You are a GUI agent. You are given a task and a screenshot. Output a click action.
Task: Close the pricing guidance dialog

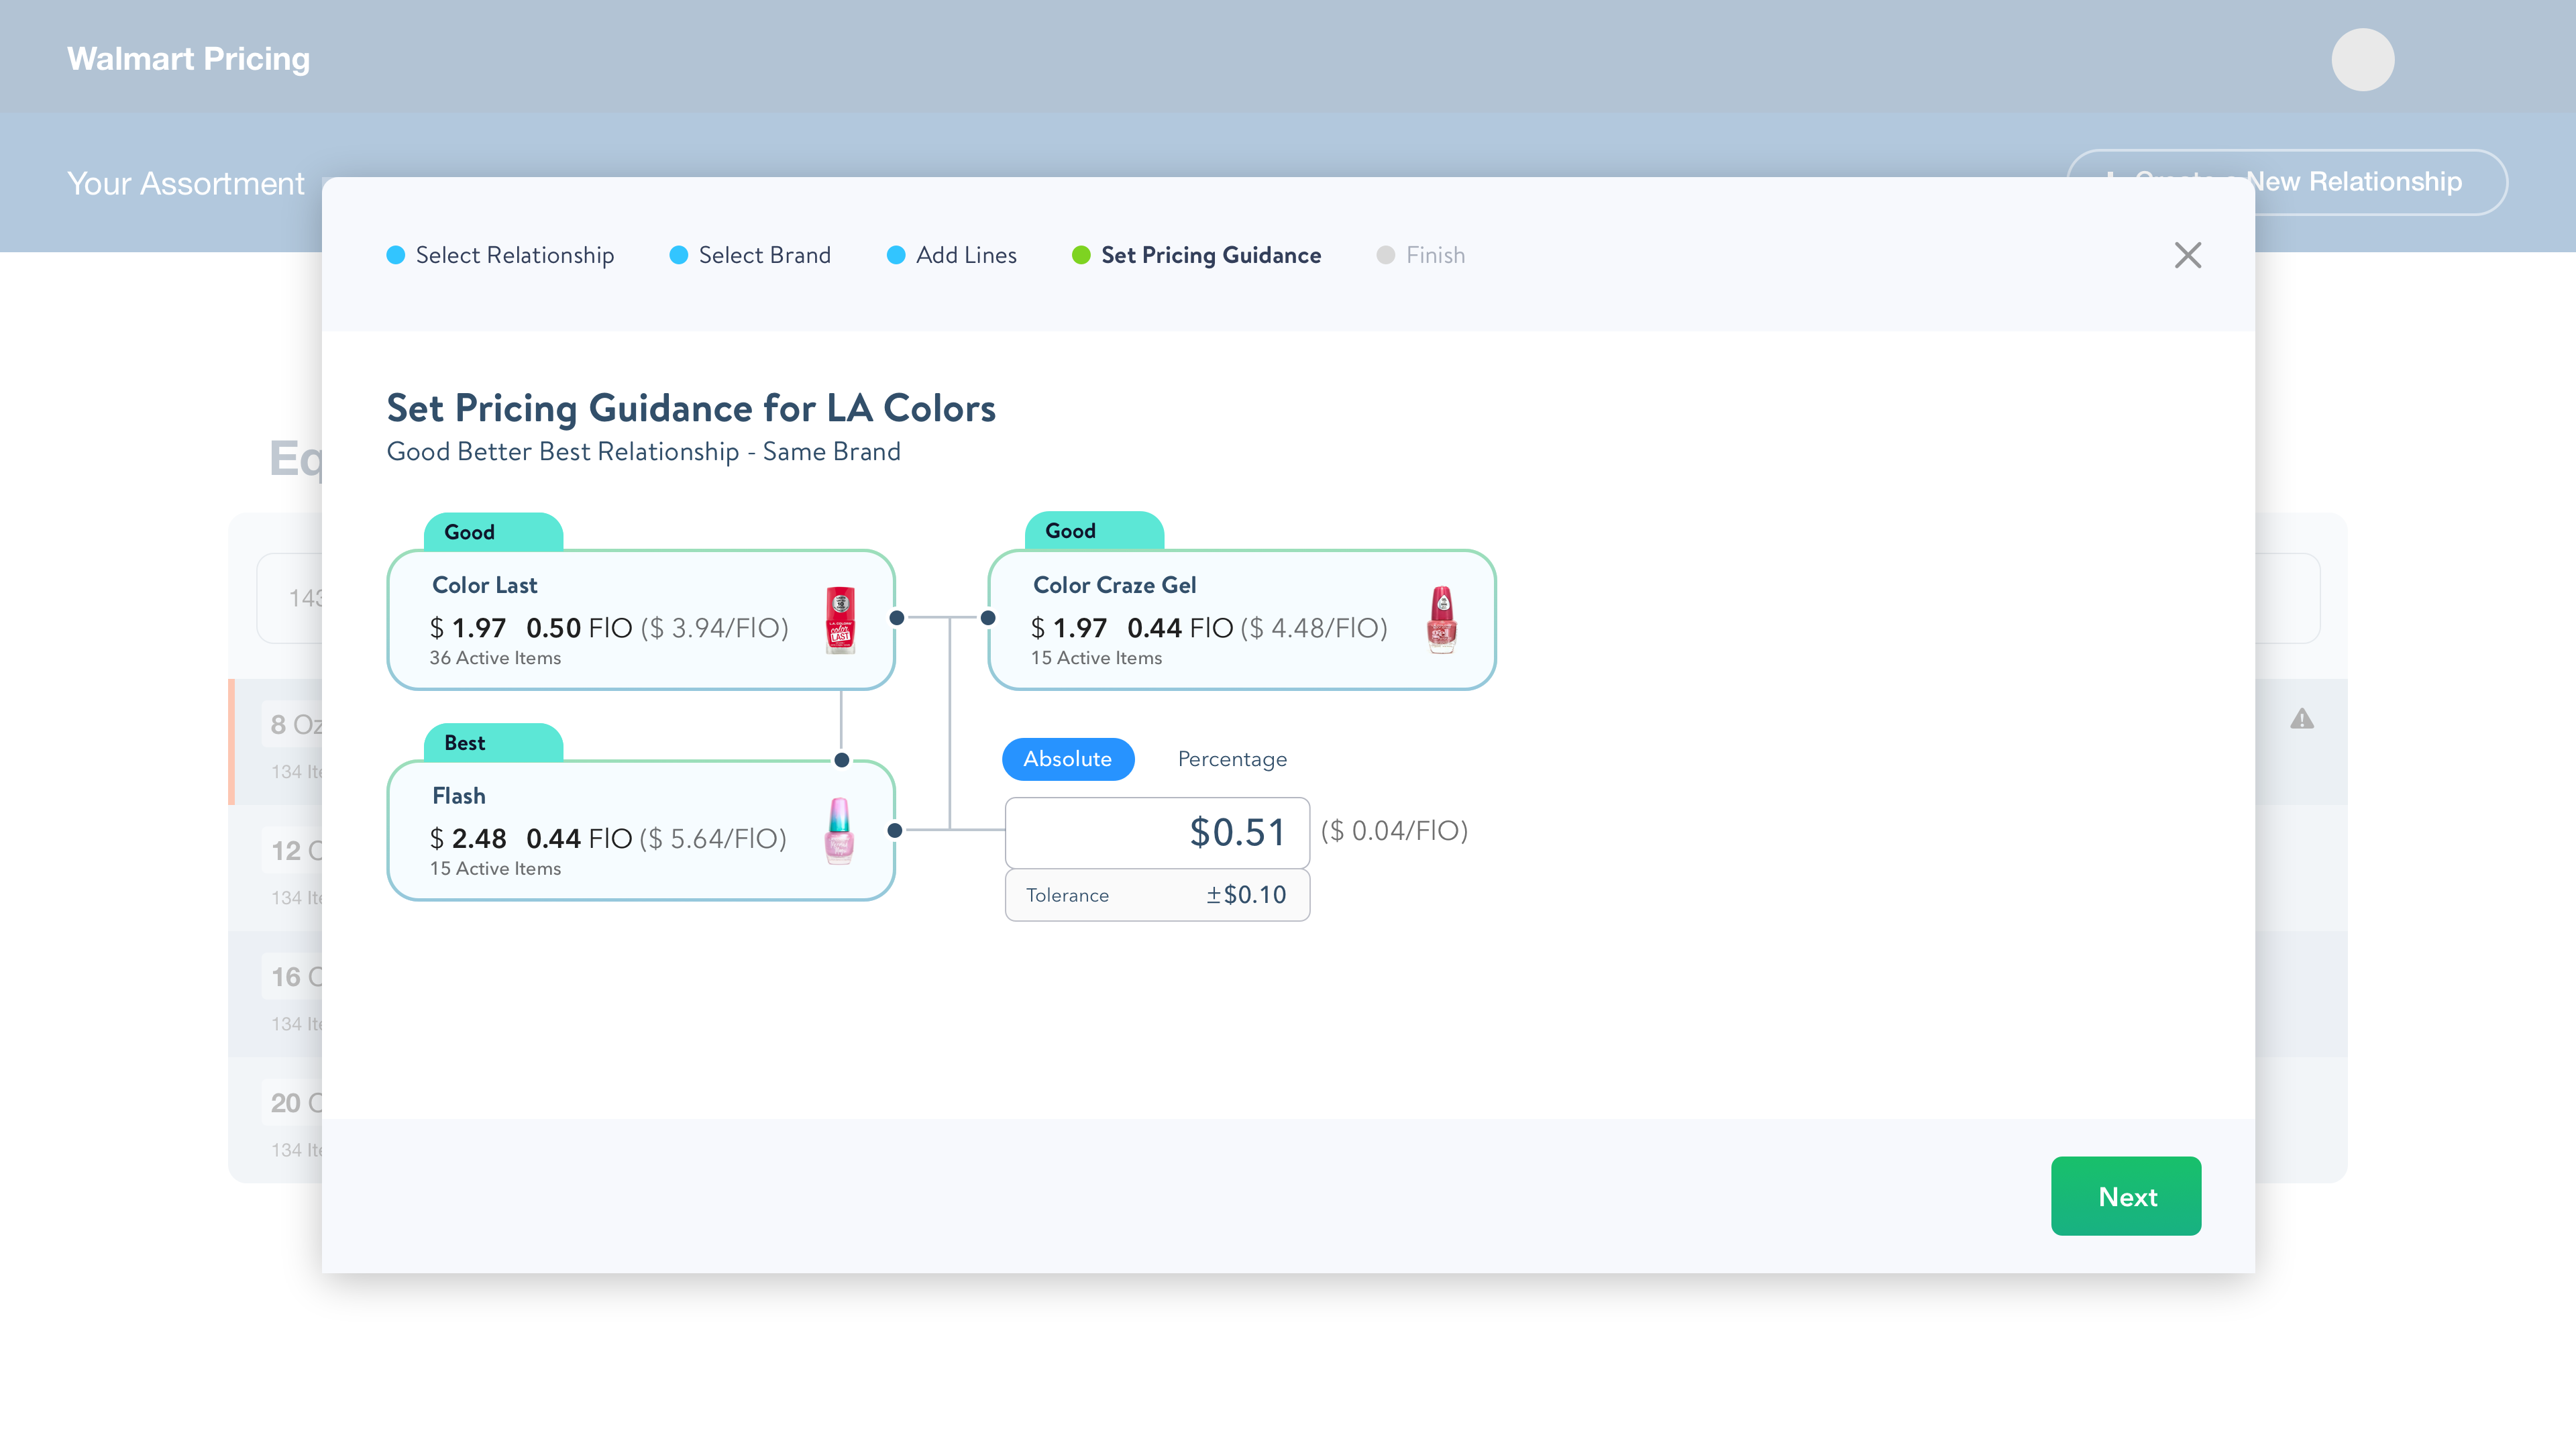pyautogui.click(x=2187, y=255)
